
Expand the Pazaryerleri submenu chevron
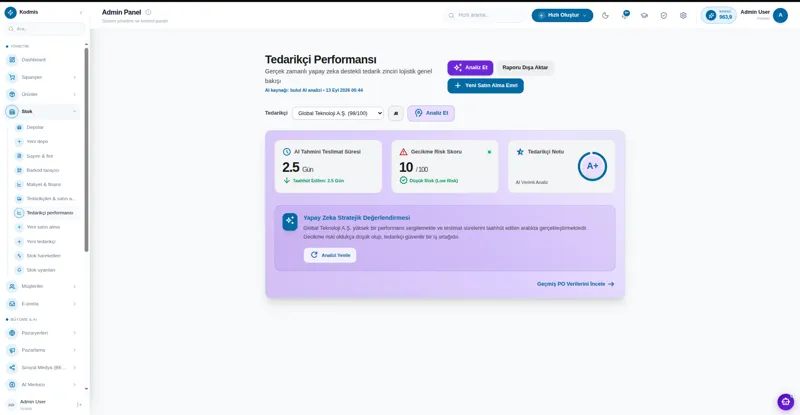[x=74, y=333]
